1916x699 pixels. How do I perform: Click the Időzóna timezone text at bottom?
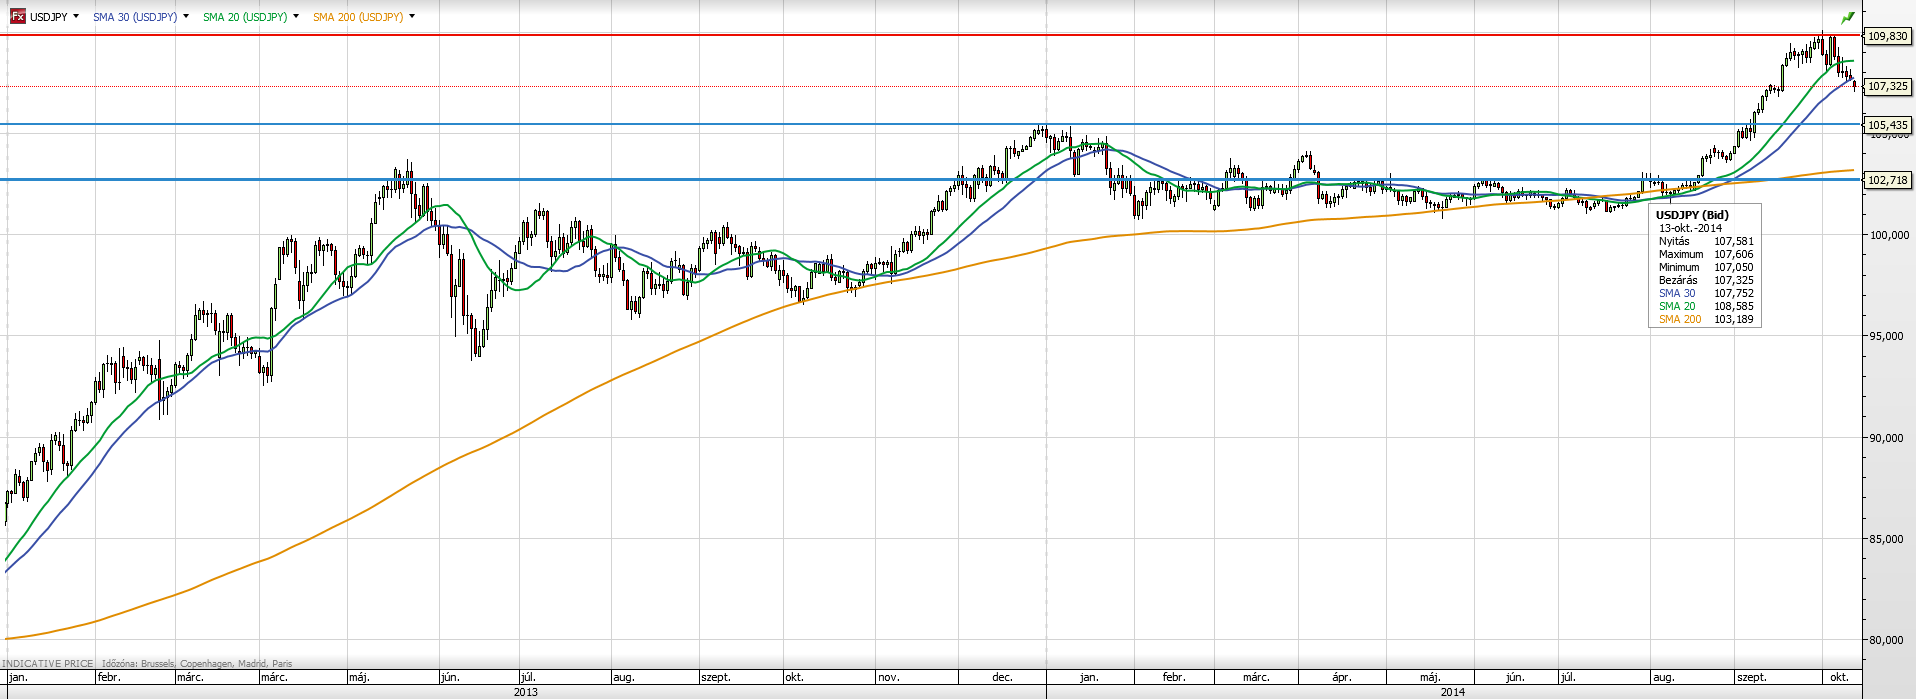tap(197, 664)
